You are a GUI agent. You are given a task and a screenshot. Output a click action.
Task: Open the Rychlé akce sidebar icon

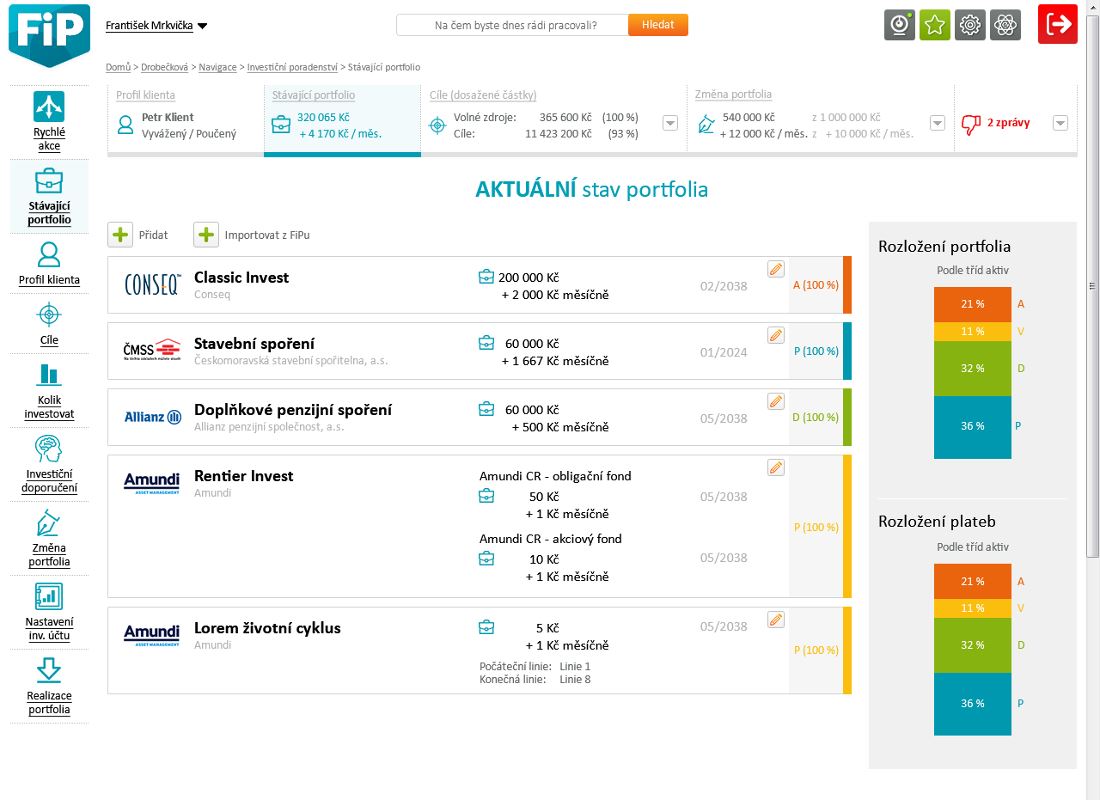coord(48,107)
